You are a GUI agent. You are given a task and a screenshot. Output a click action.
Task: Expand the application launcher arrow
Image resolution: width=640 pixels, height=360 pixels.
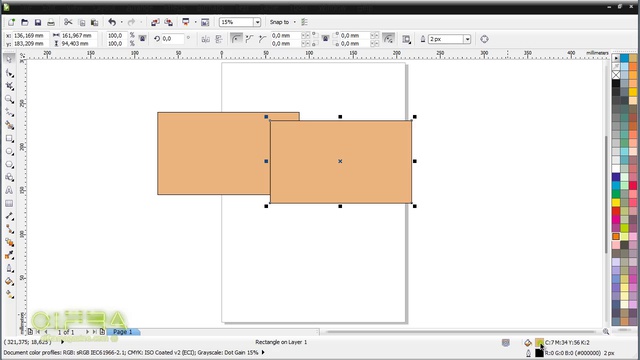[195, 22]
